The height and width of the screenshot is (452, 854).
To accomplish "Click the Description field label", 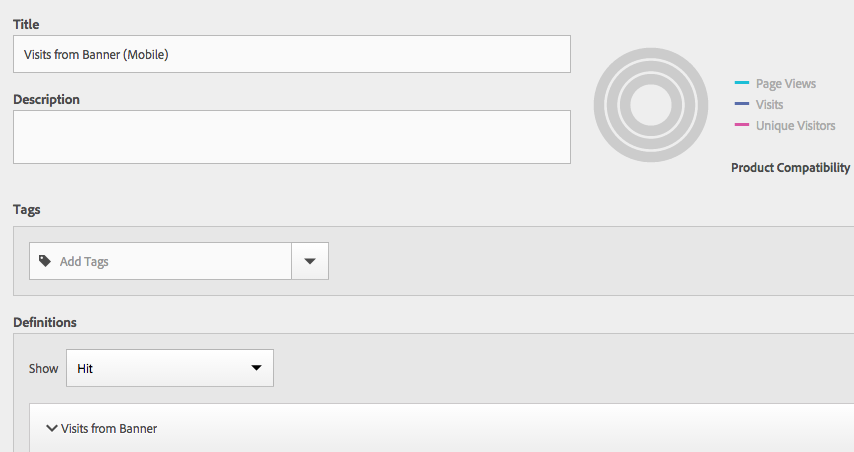I will [46, 99].
